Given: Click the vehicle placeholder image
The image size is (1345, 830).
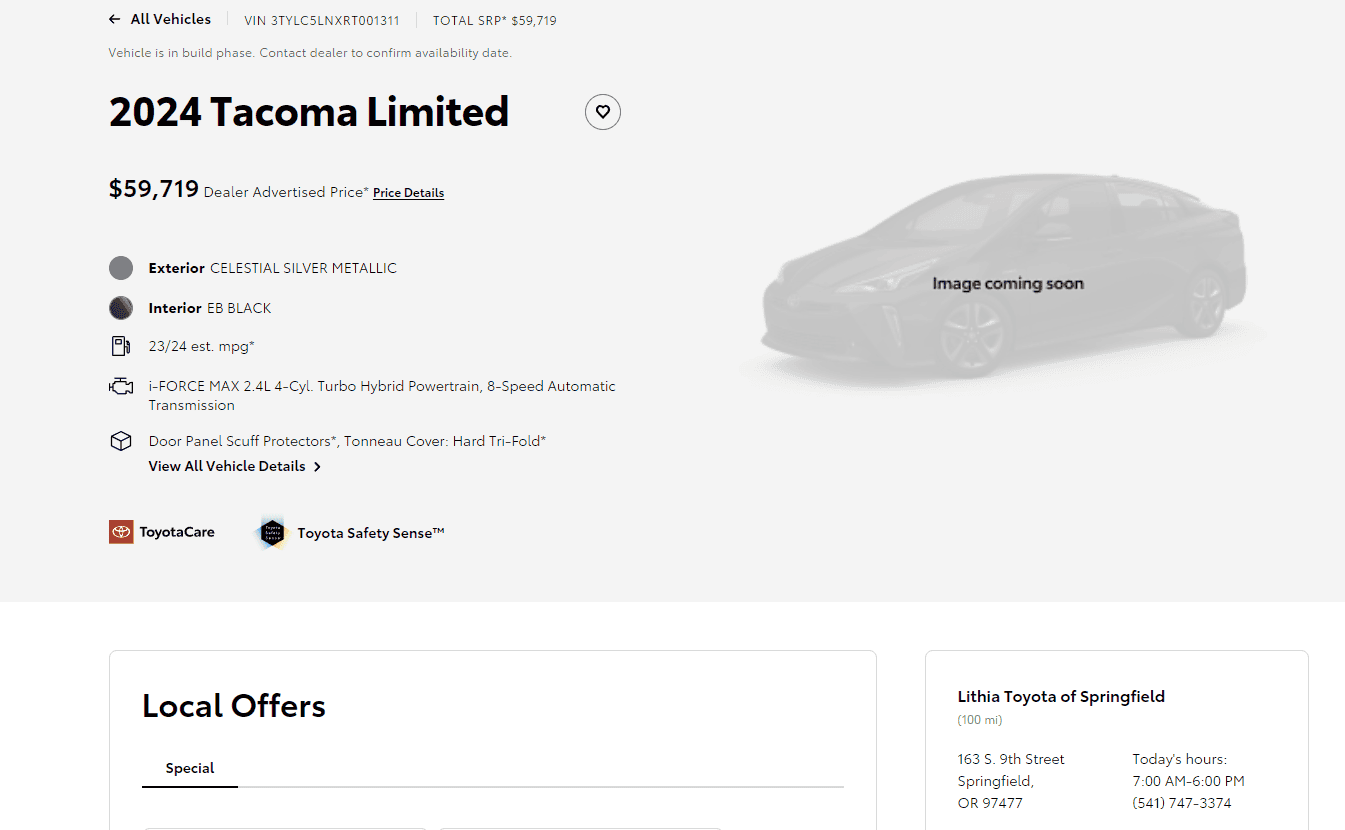Looking at the screenshot, I should click(x=1007, y=283).
